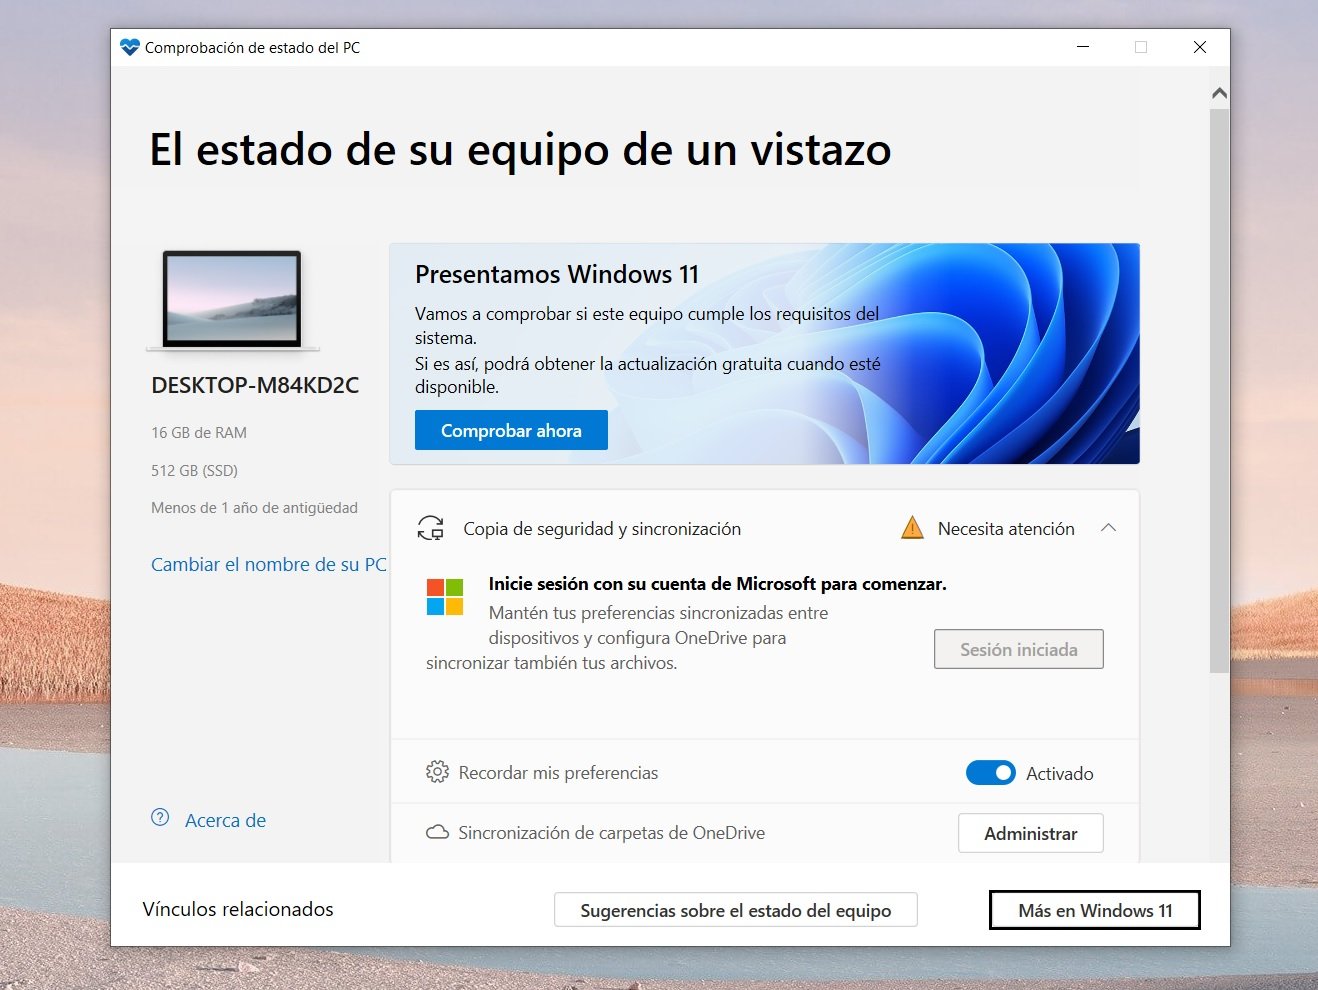Click the laptop thumbnail image
1318x990 pixels.
(x=232, y=300)
